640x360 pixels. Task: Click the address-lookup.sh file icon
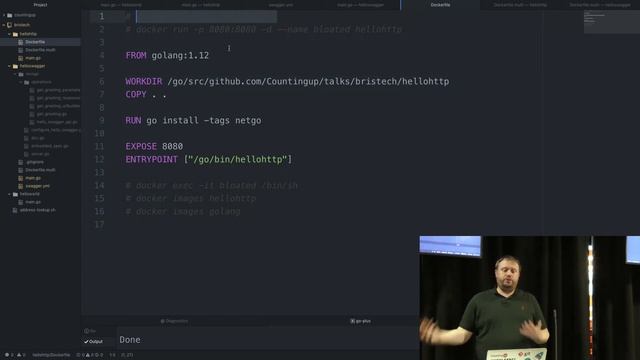(15, 210)
